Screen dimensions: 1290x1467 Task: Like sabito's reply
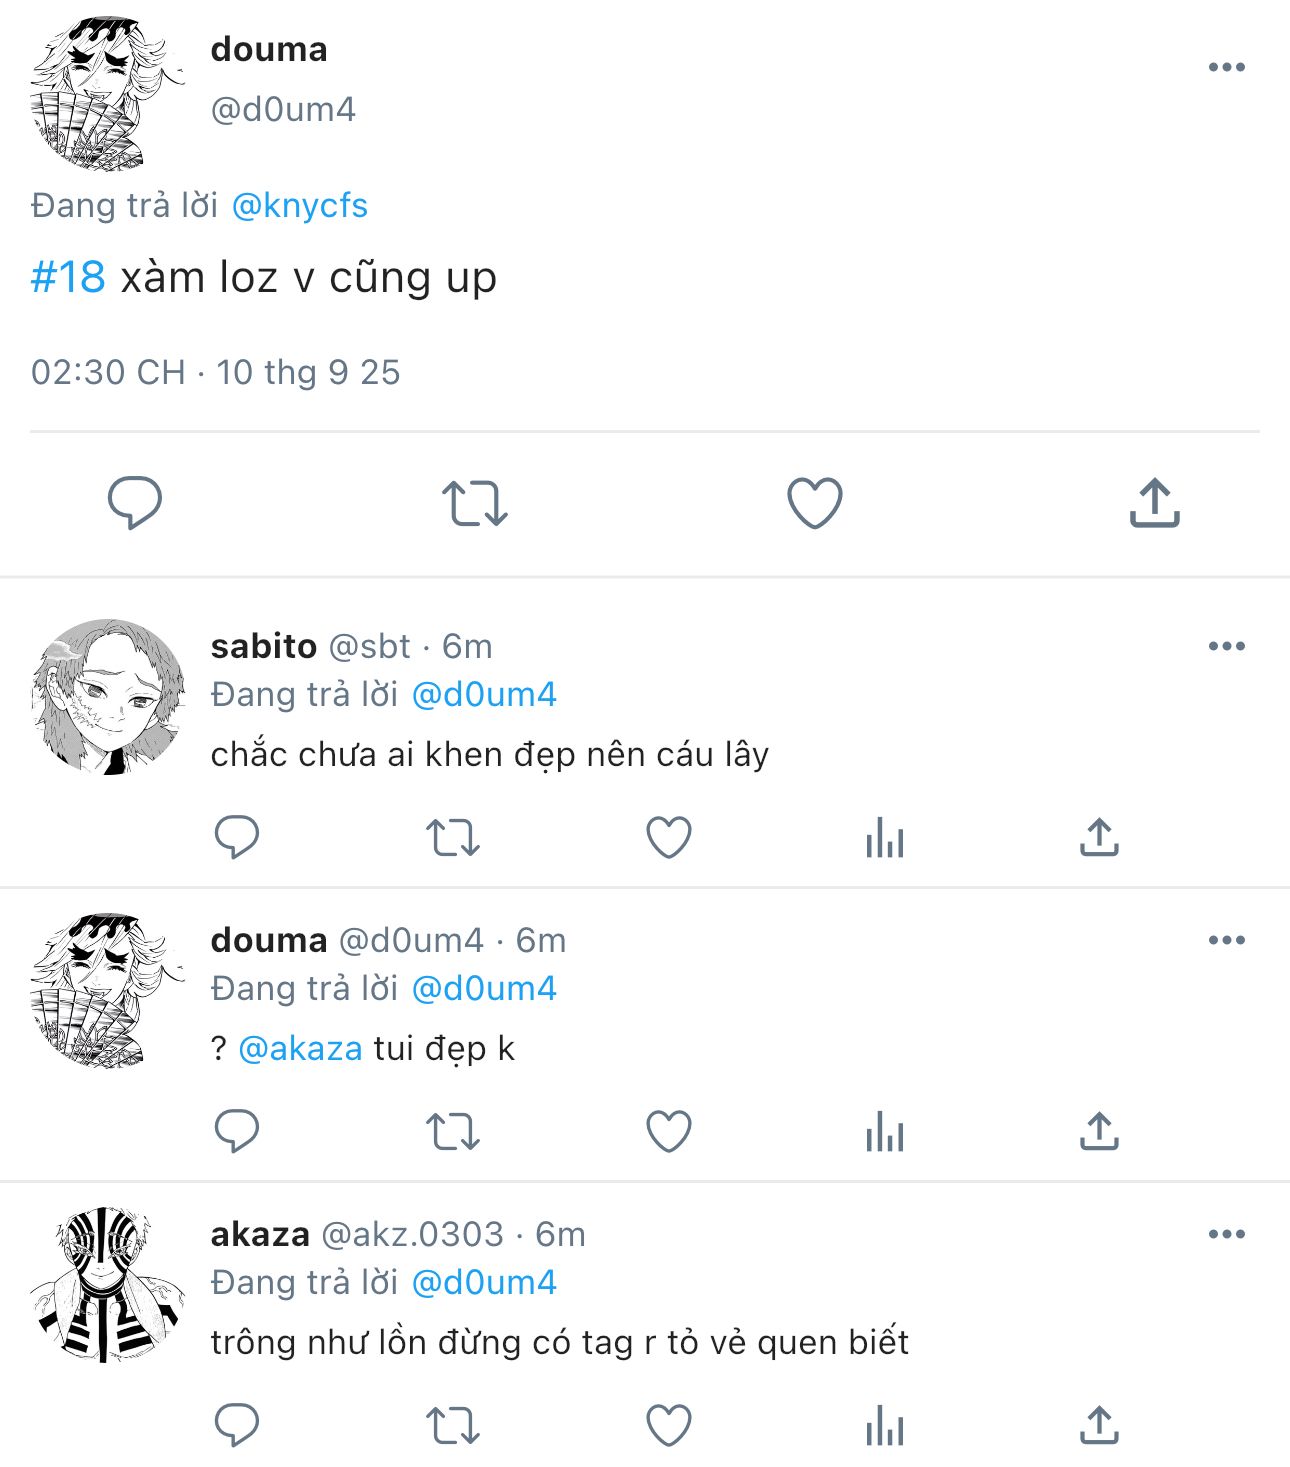tap(669, 837)
